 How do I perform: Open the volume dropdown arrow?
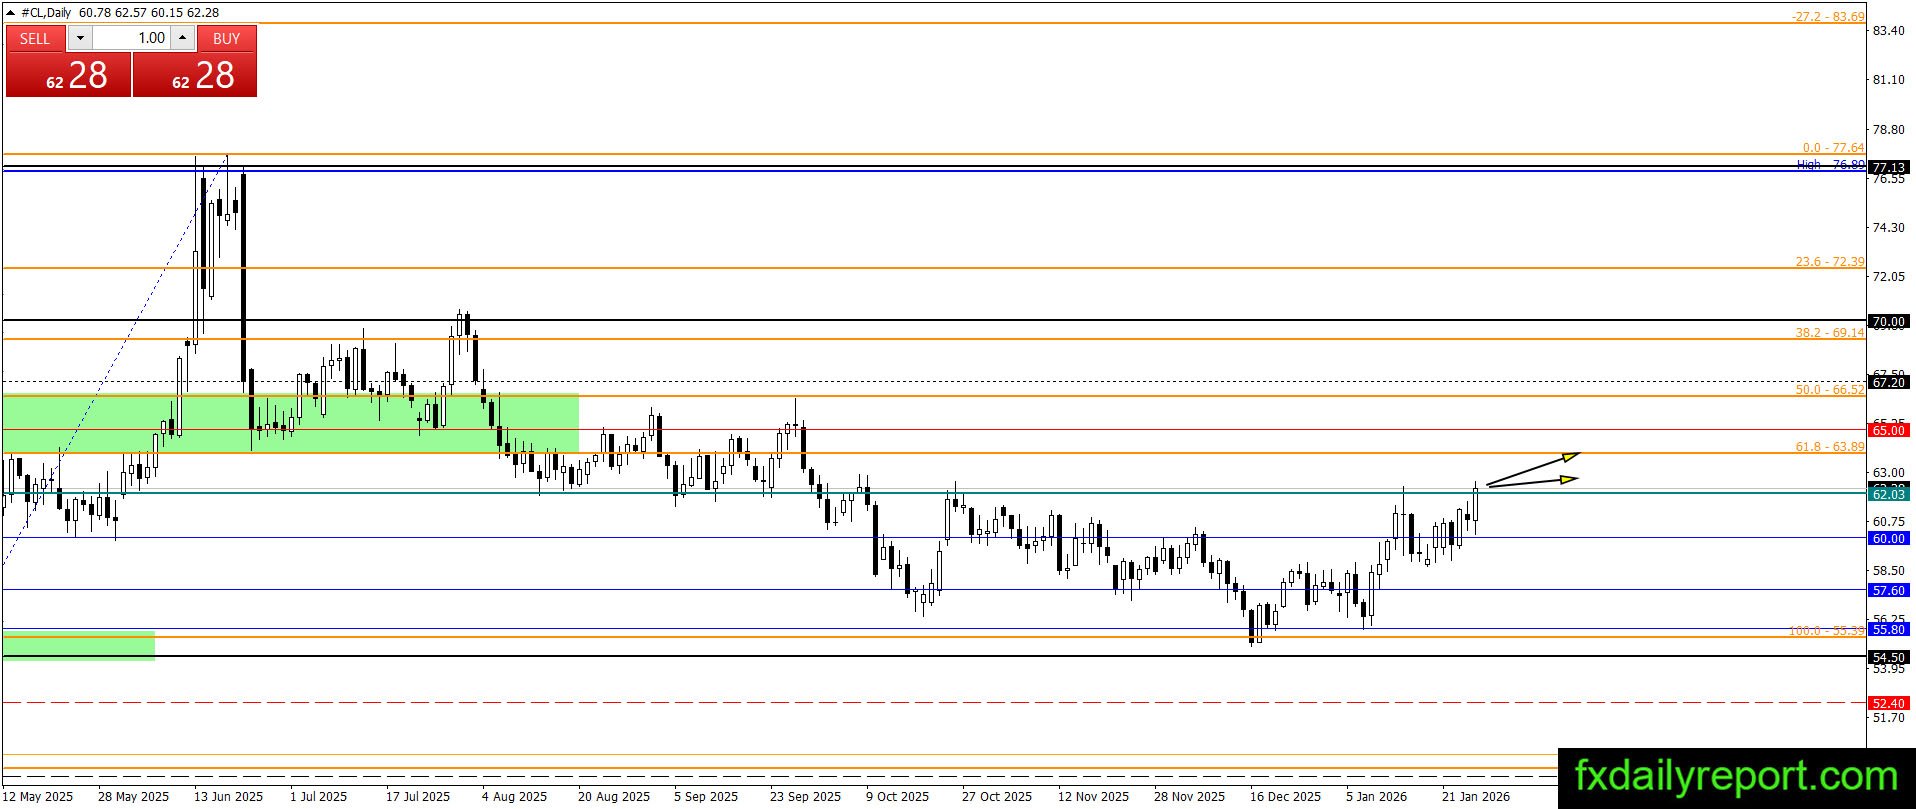[x=81, y=38]
